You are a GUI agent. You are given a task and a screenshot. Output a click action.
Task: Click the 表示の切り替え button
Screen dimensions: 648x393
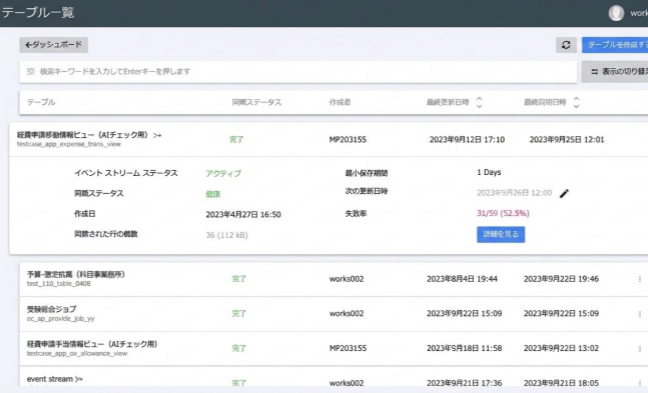615,71
